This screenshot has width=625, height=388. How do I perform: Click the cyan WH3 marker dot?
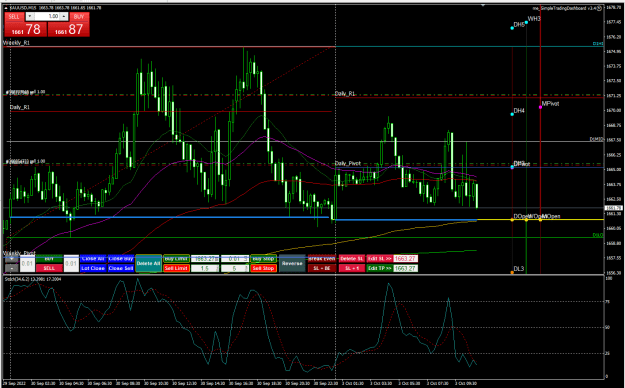(526, 22)
